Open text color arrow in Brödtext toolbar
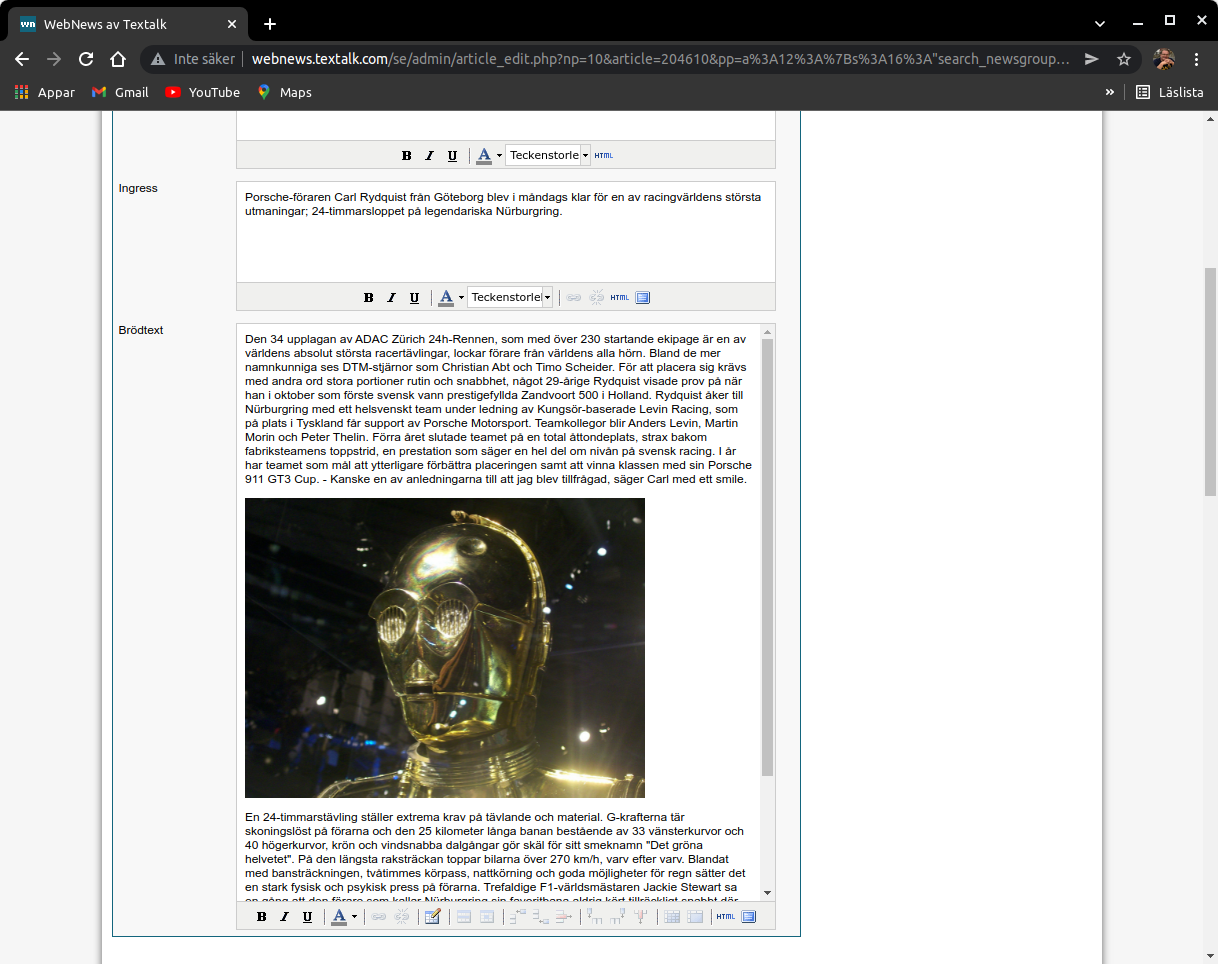 point(354,917)
